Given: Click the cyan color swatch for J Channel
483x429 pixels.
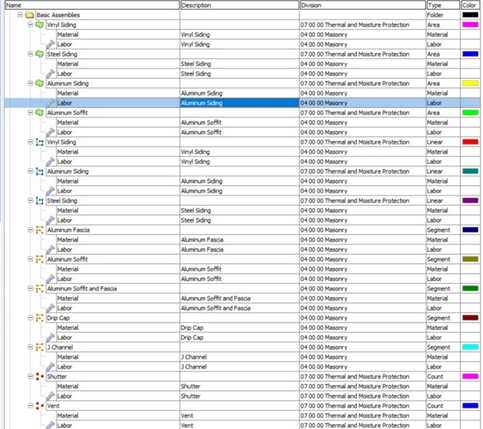Looking at the screenshot, I should point(470,347).
